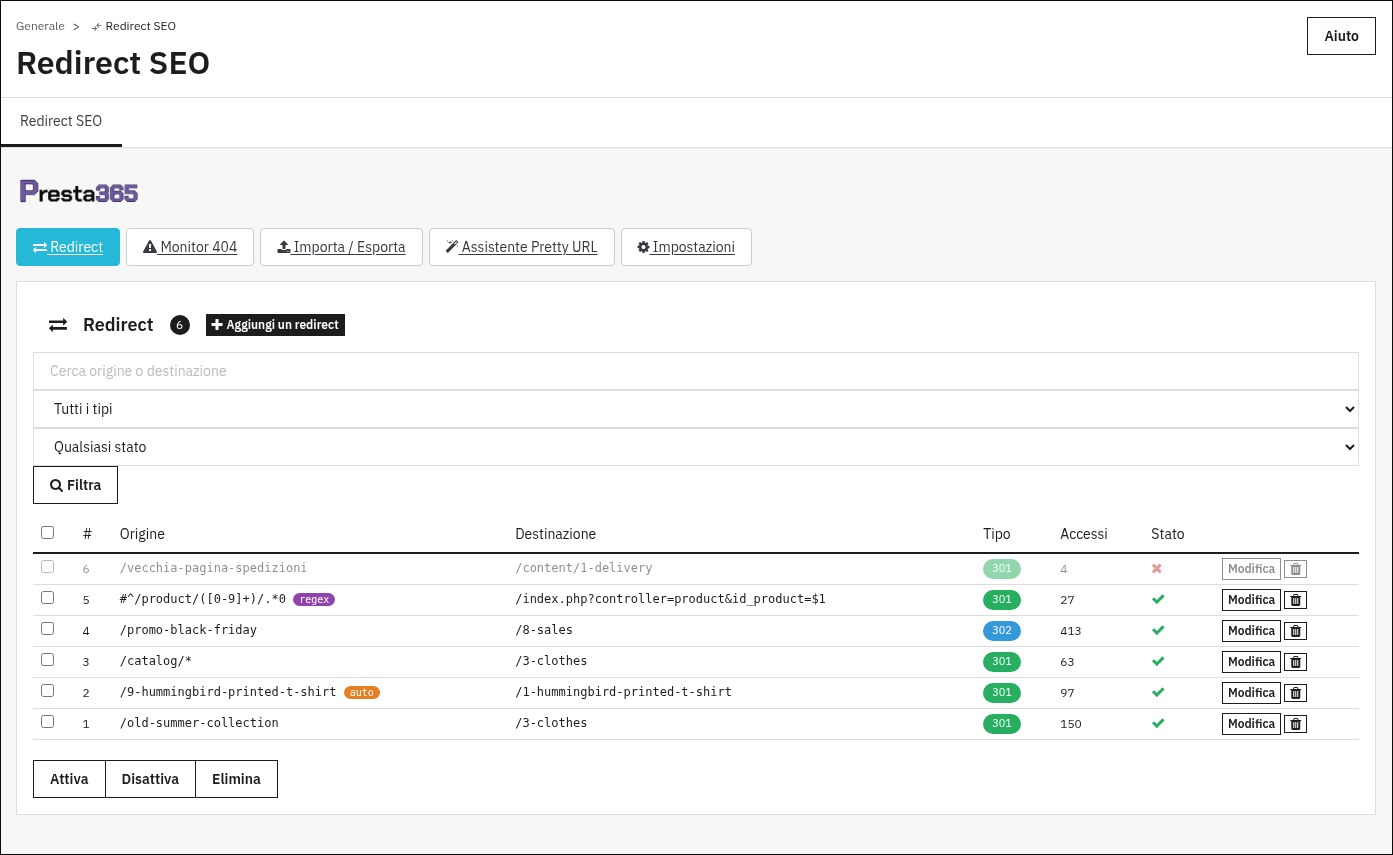Open the 'Qualsiasi stato' status dropdown
1393x855 pixels.
click(x=696, y=447)
